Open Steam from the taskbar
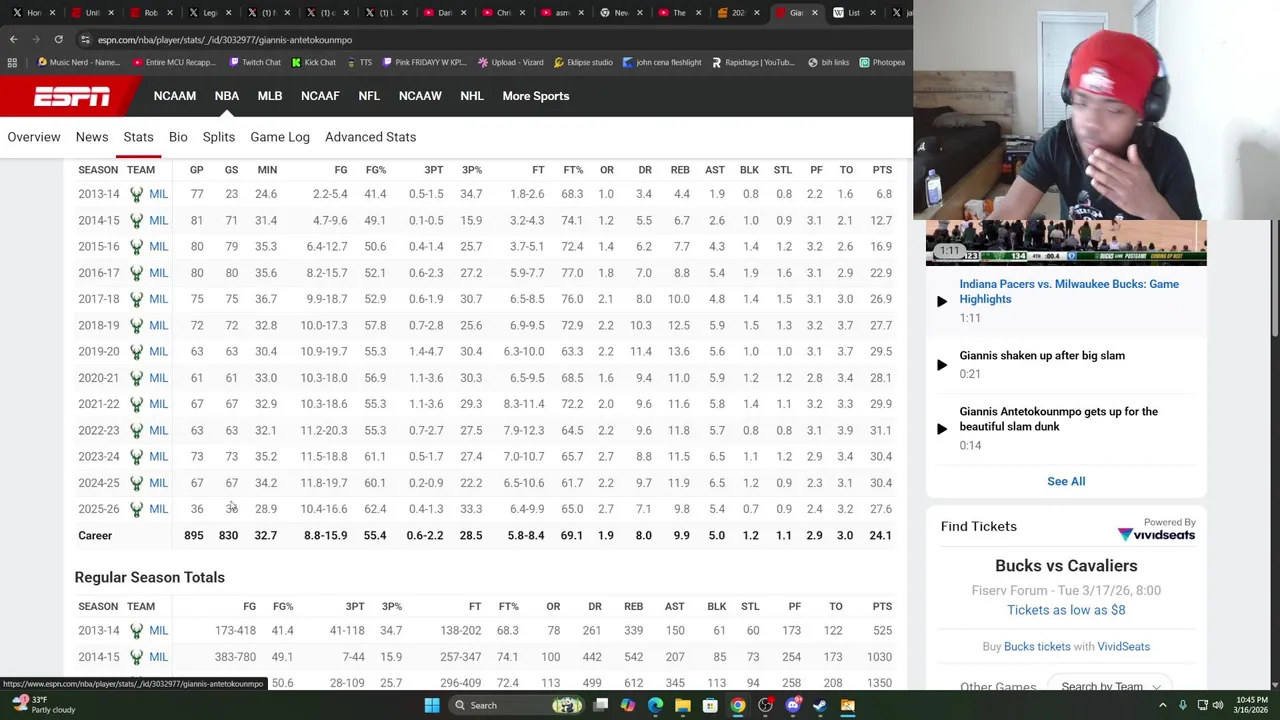The width and height of the screenshot is (1280, 720). pyautogui.click(x=820, y=705)
